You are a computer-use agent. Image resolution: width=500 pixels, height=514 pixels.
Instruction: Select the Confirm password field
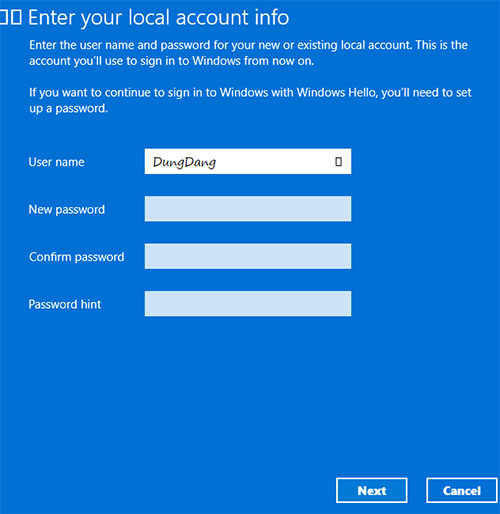coord(248,256)
